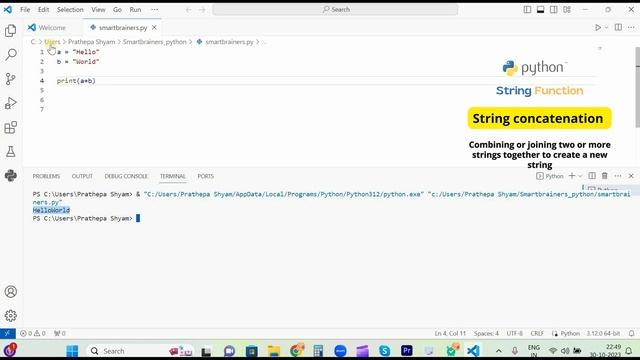Click smartbrainers.py in the breadcrumb
This screenshot has width=640, height=360.
(229, 42)
